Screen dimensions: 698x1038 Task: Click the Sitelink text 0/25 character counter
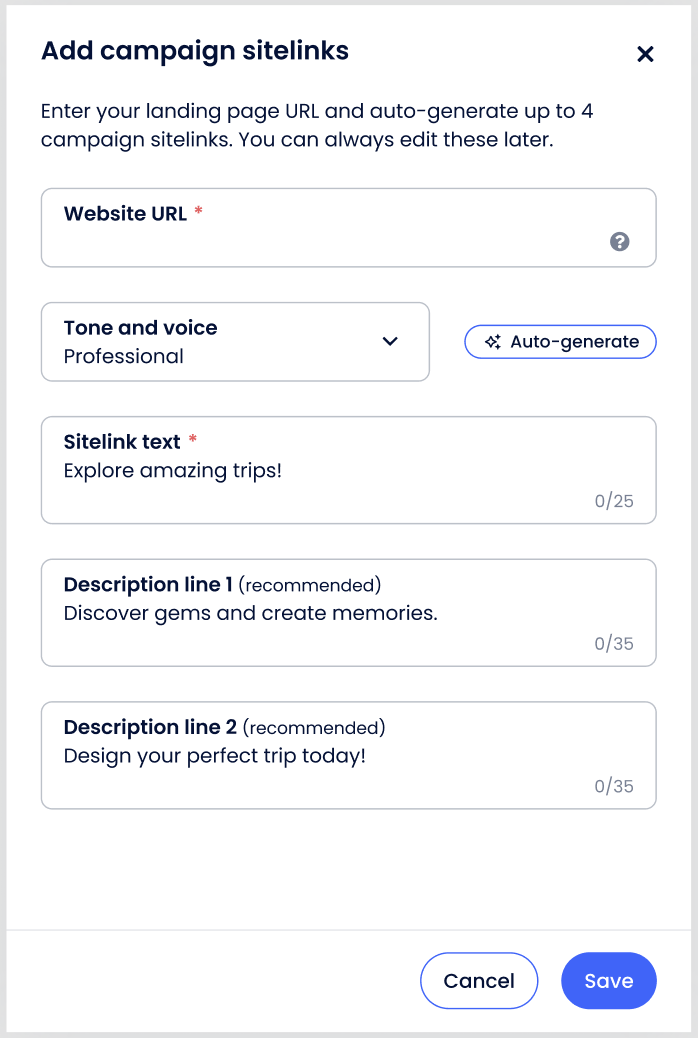point(614,501)
